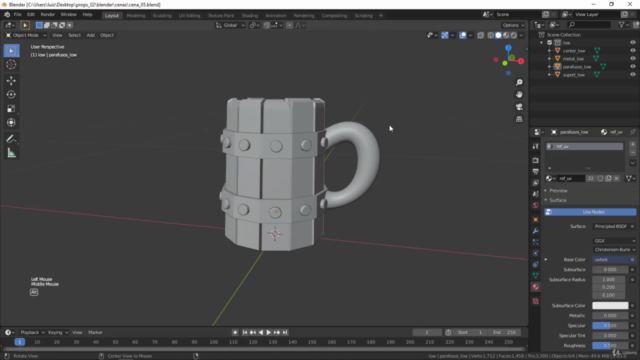Collapse the low collection in outliner
Screen dimensions: 640x360
(x=542, y=42)
